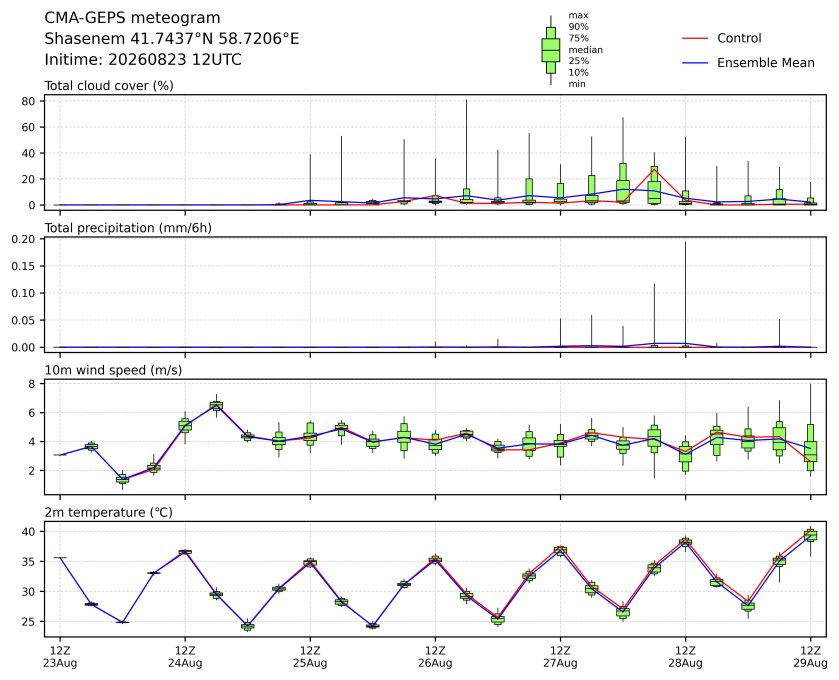Click the '35' tick on temperature axis
This screenshot has width=839, height=680.
pyautogui.click(x=28, y=562)
